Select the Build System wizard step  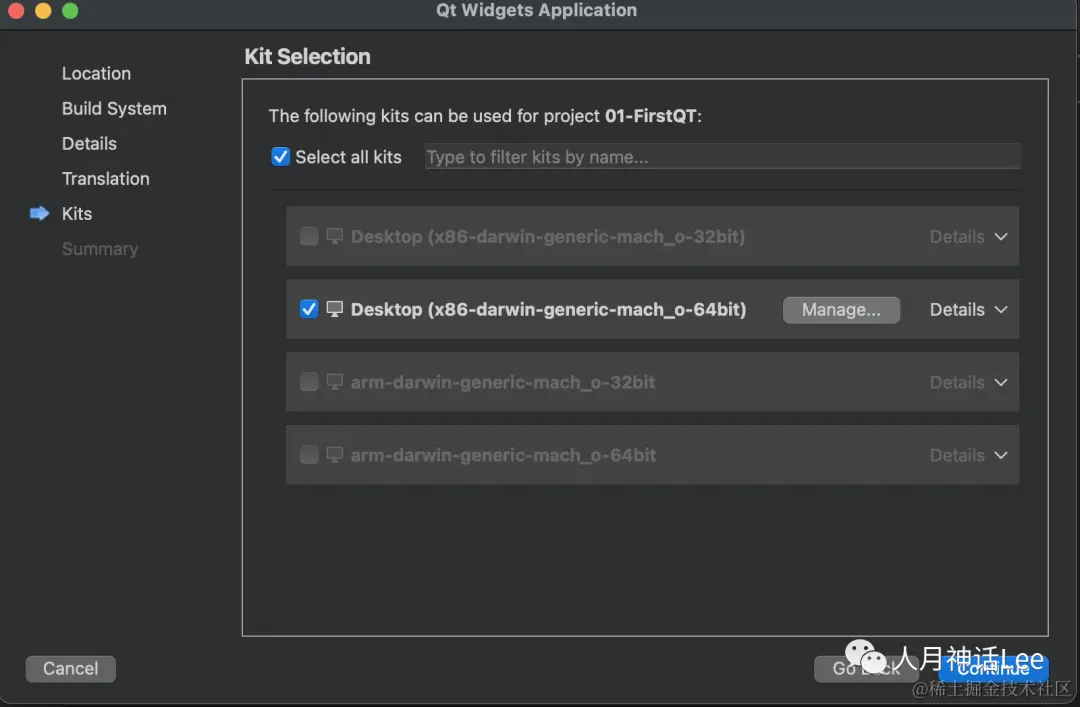click(114, 108)
